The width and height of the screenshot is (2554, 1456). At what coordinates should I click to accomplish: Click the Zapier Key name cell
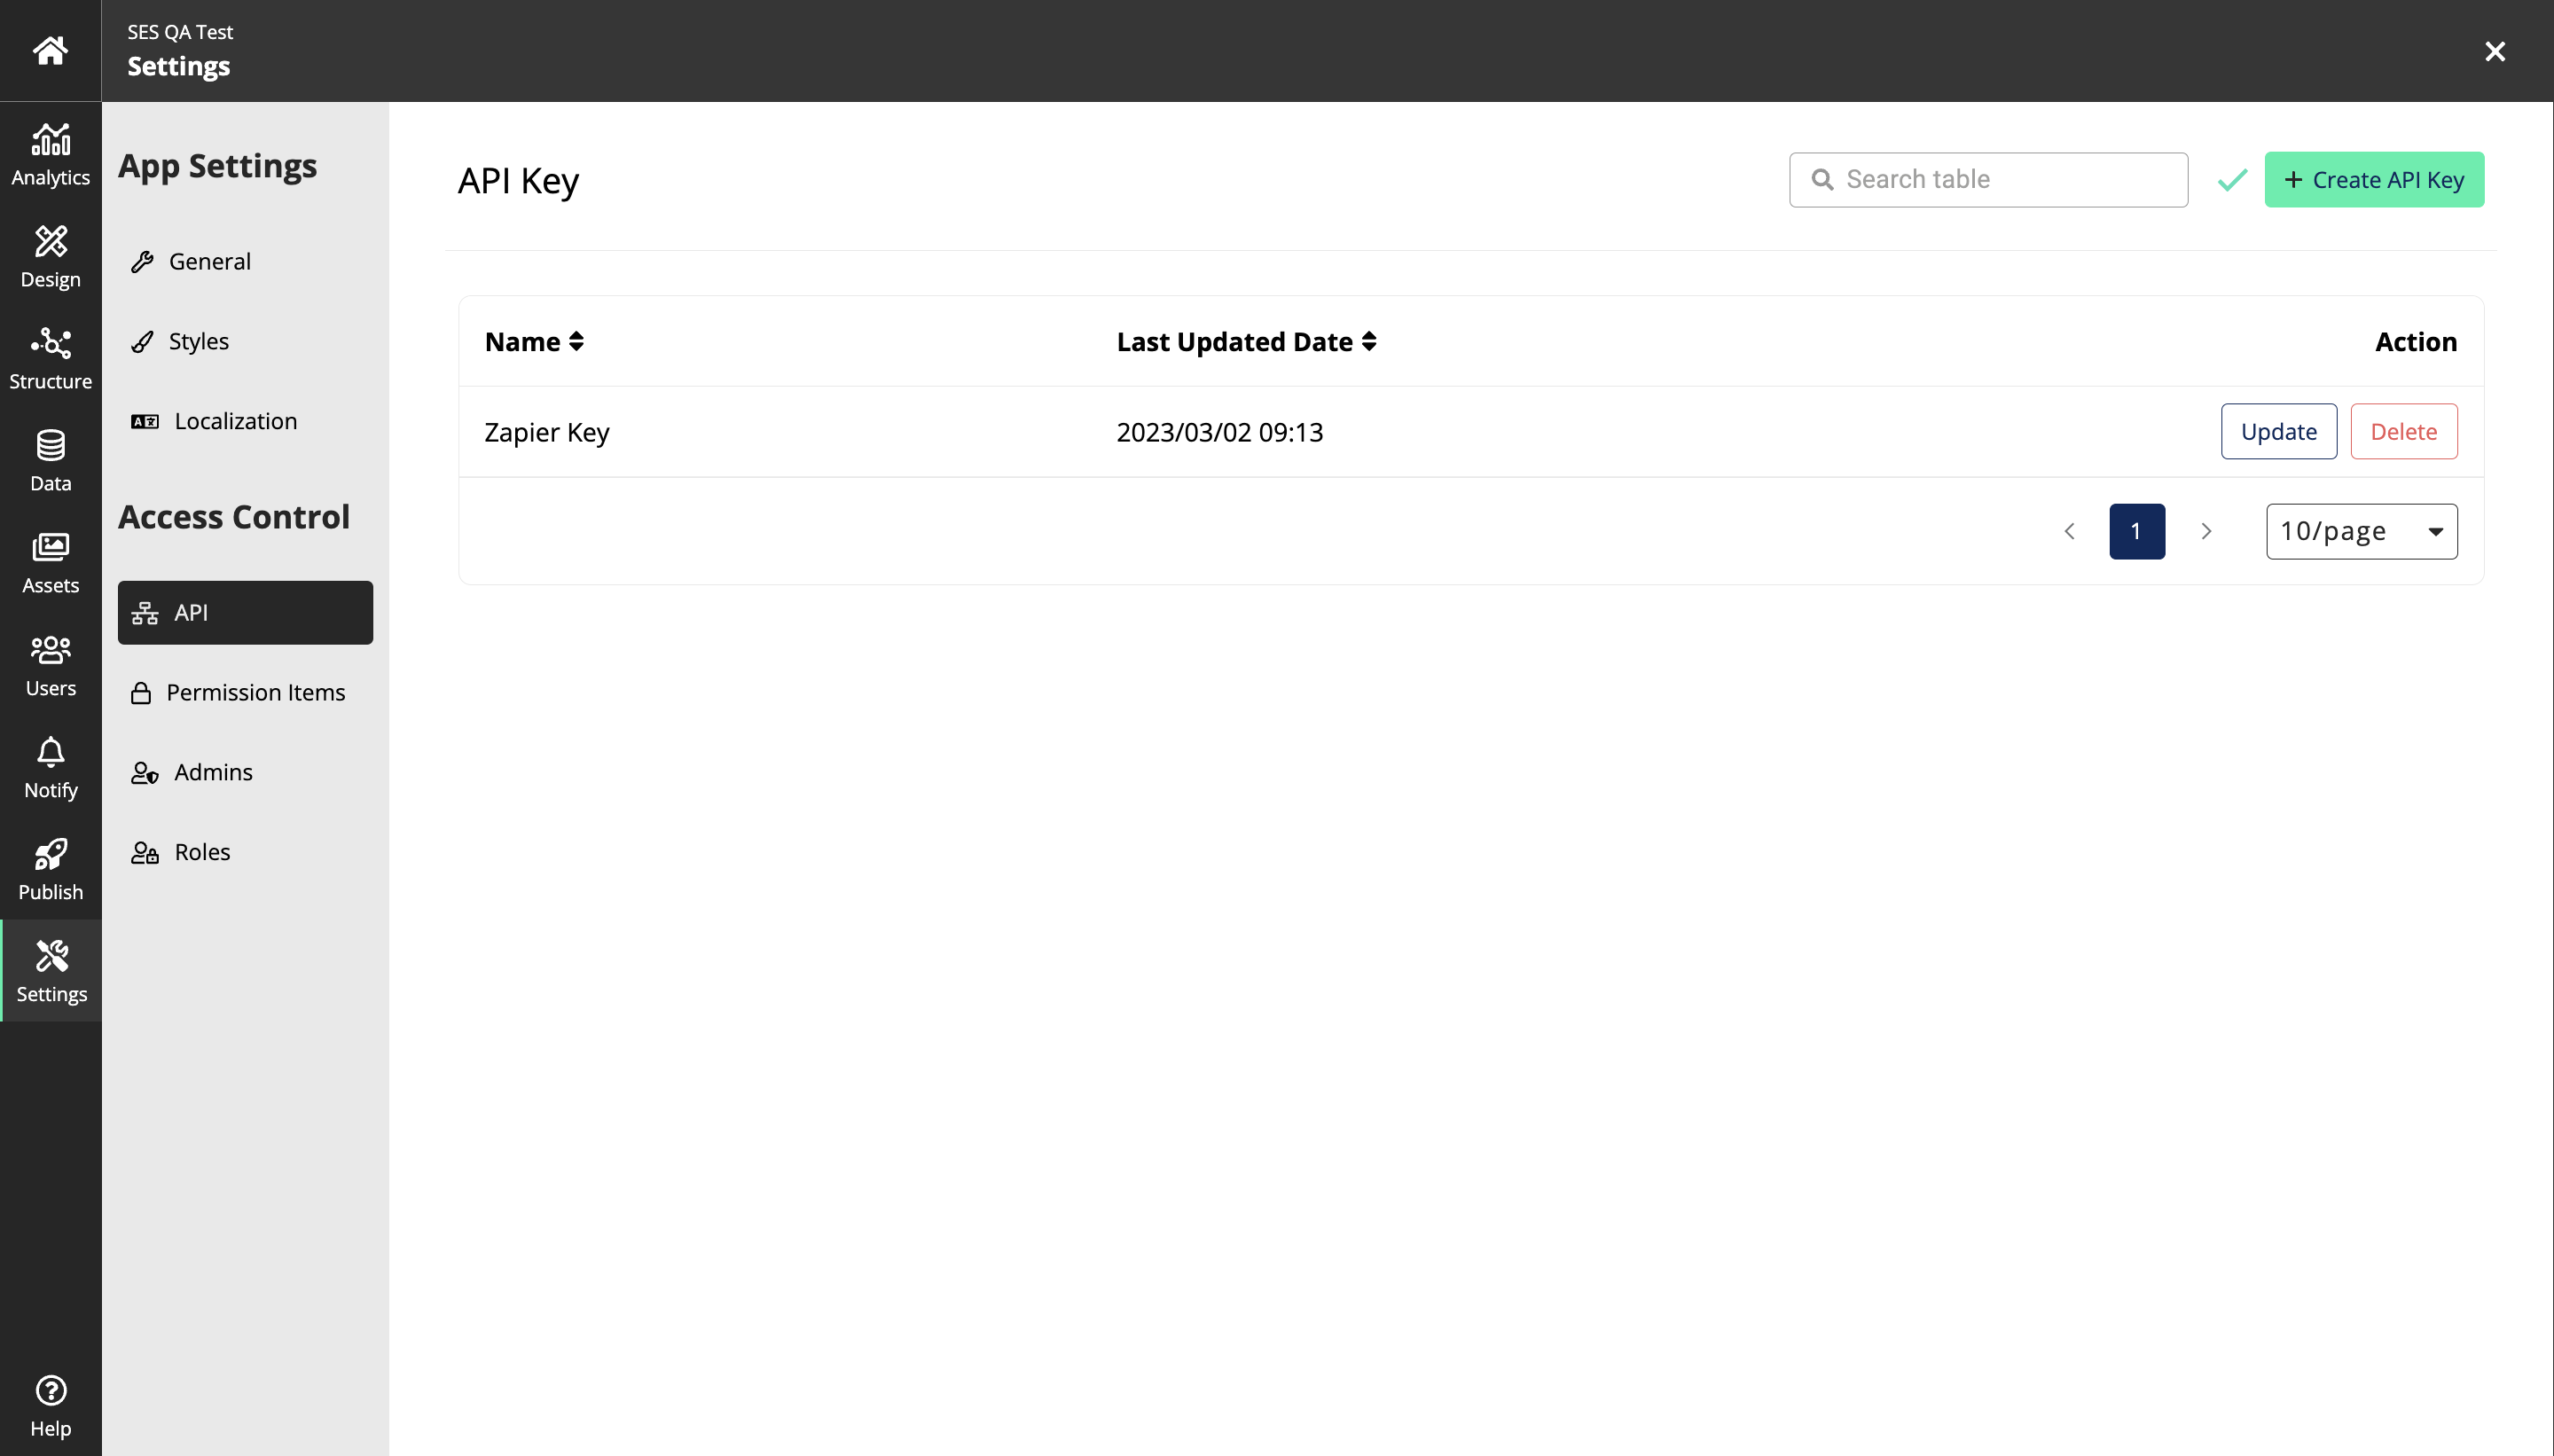click(546, 432)
